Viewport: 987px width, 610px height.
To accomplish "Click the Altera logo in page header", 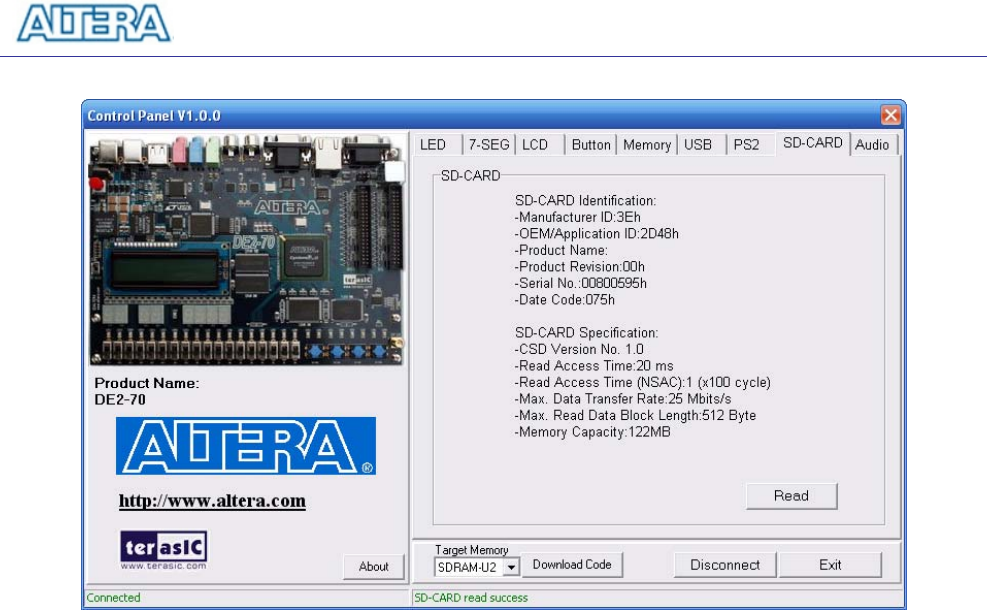I will (94, 23).
